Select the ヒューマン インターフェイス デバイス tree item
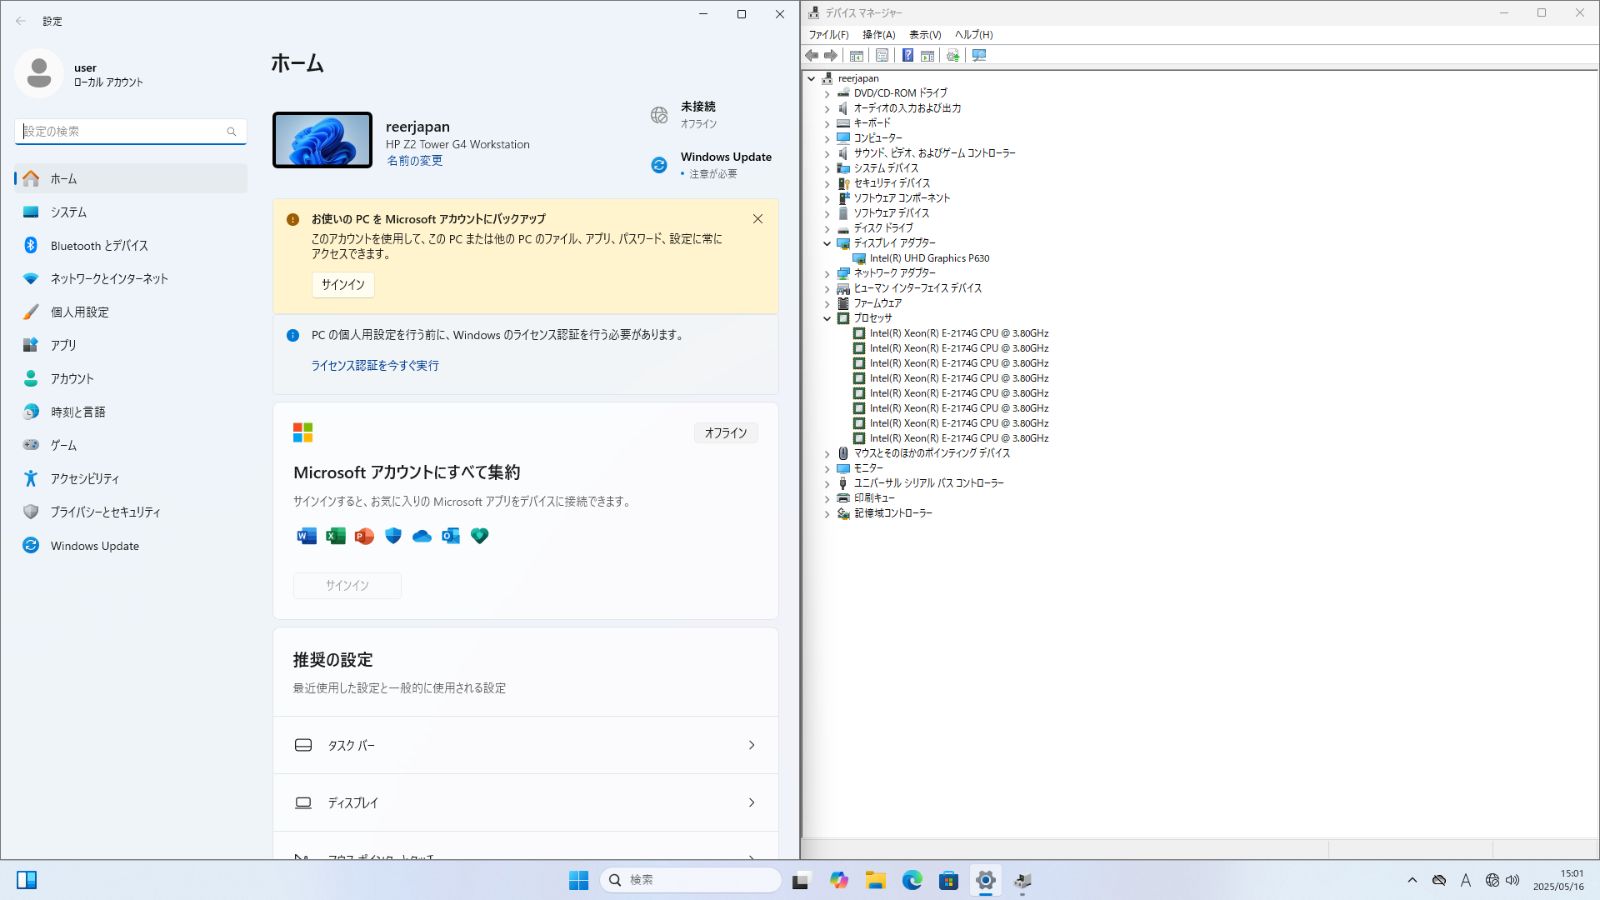 tap(917, 288)
